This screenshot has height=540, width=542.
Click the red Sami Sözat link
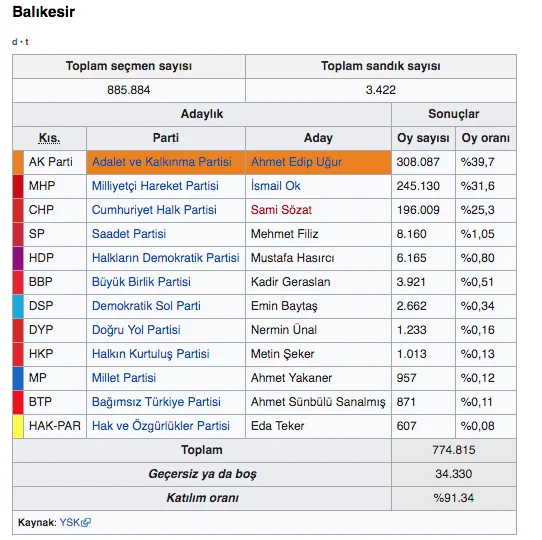(x=281, y=210)
